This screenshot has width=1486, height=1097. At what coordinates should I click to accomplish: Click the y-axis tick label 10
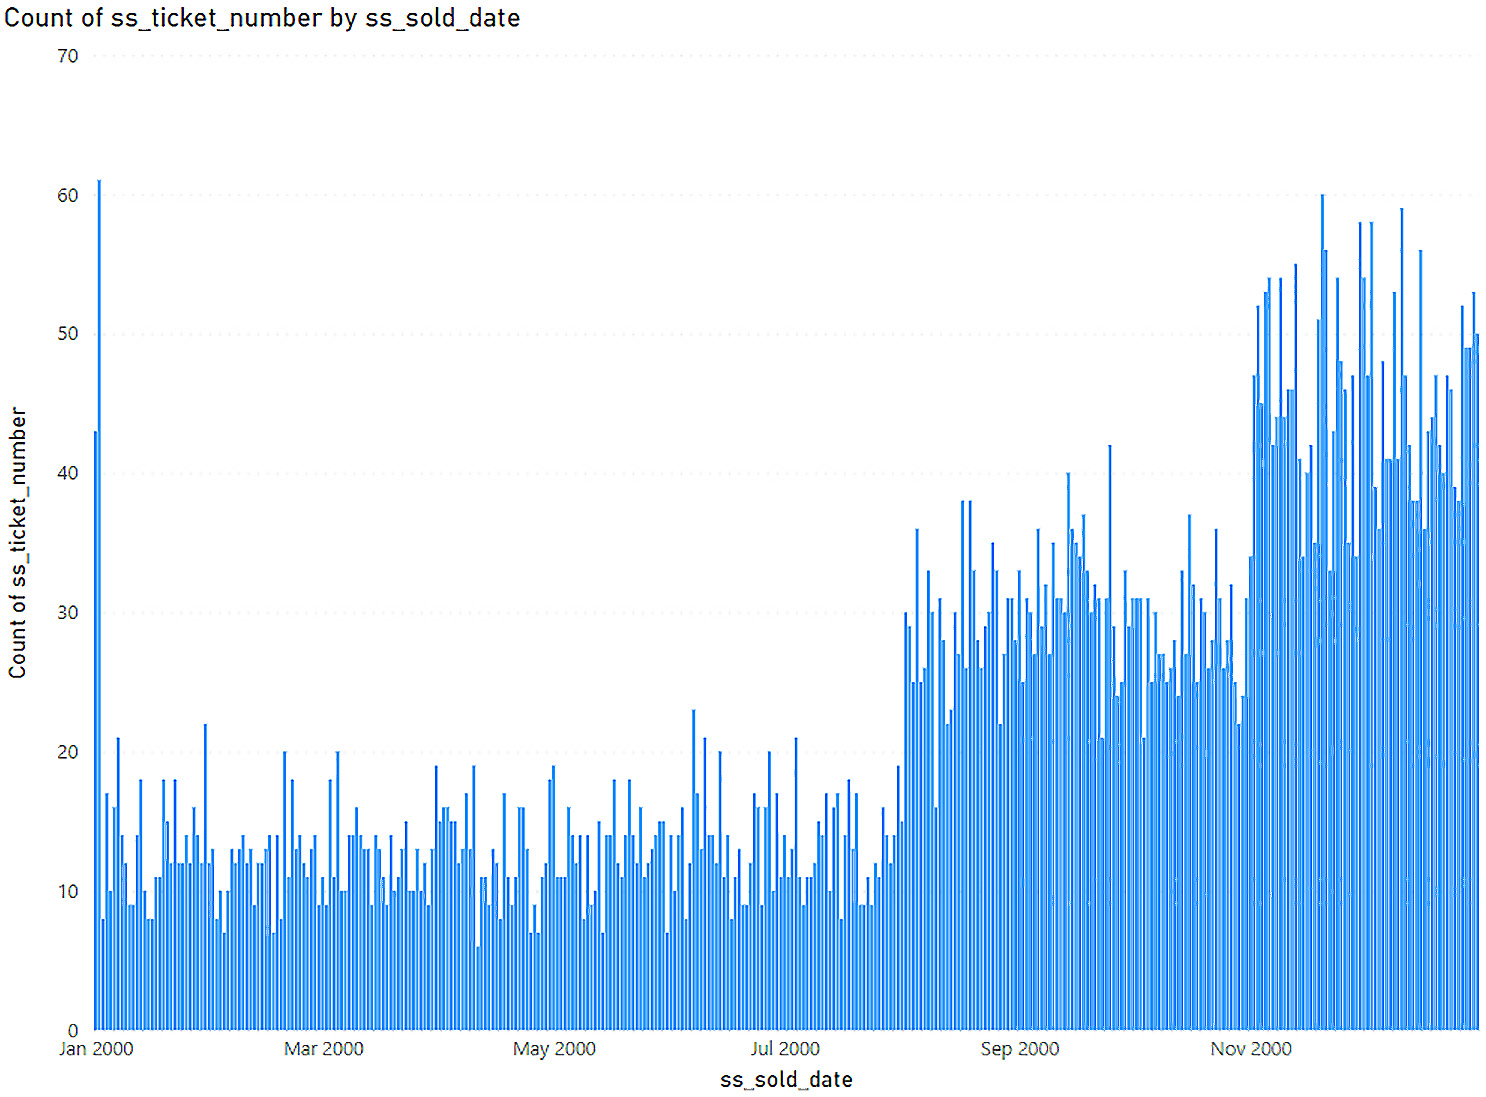pyautogui.click(x=67, y=892)
